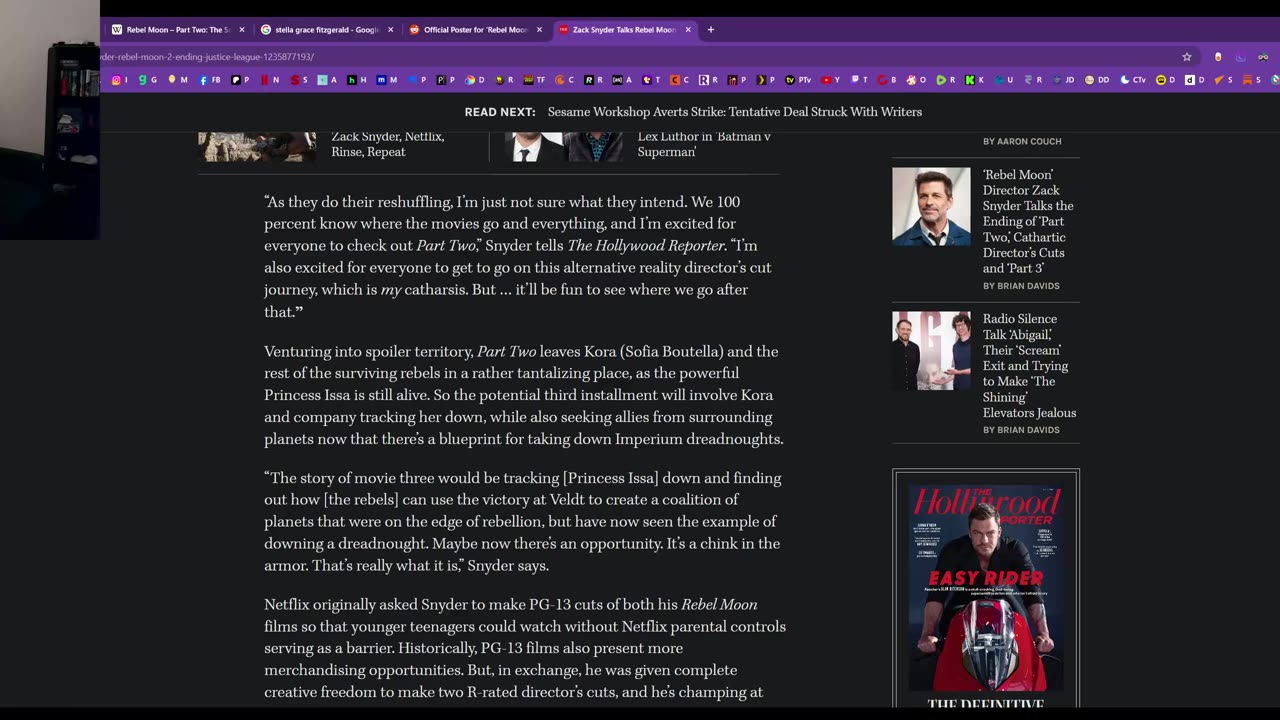This screenshot has width=1280, height=720.
Task: Open the JD bookmark
Action: click(1063, 80)
